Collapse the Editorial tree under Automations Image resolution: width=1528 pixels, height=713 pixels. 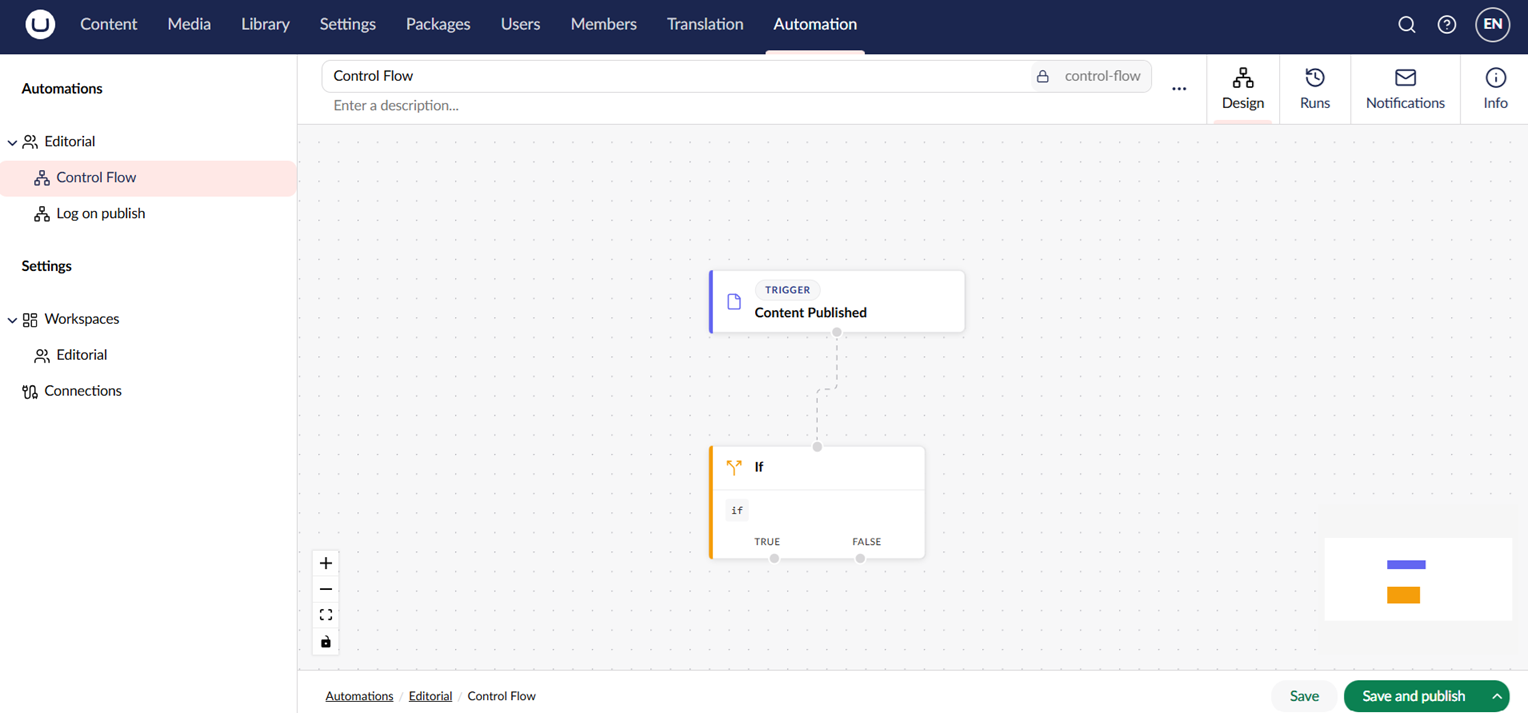[x=12, y=142]
